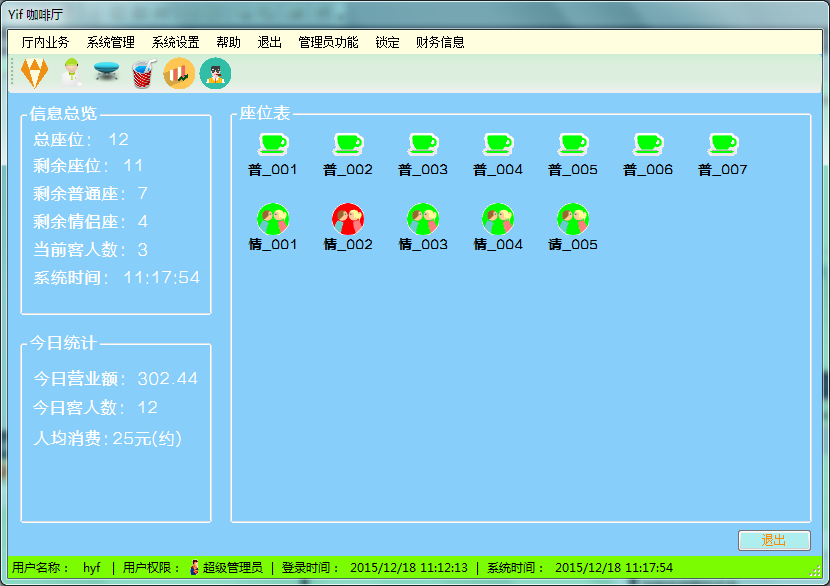Click the username hyf in status bar
The image size is (830, 586).
point(92,567)
